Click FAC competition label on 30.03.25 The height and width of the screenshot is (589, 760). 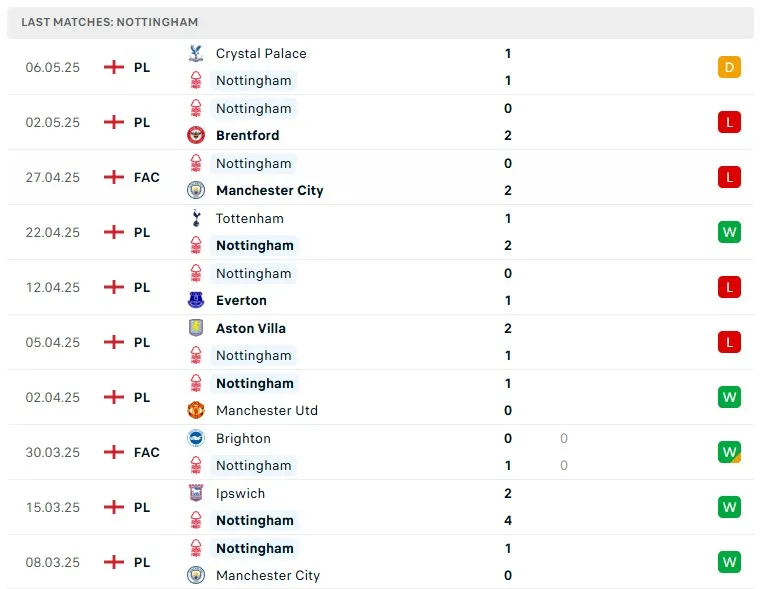pyautogui.click(x=146, y=452)
